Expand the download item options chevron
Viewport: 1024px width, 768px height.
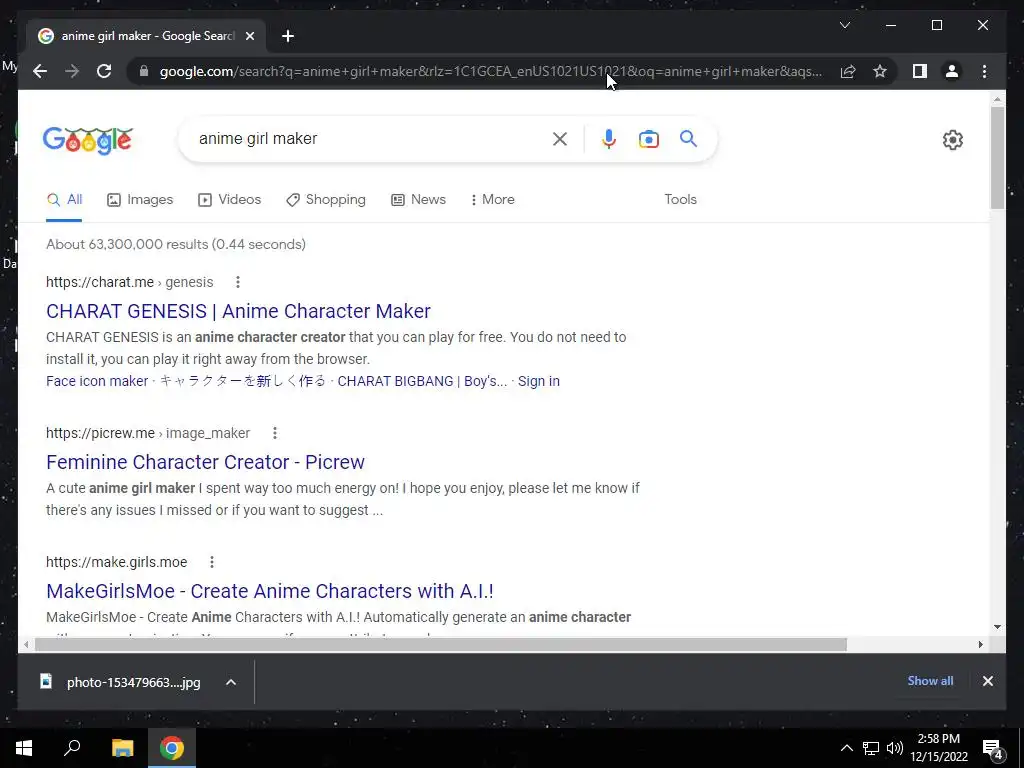tap(231, 682)
